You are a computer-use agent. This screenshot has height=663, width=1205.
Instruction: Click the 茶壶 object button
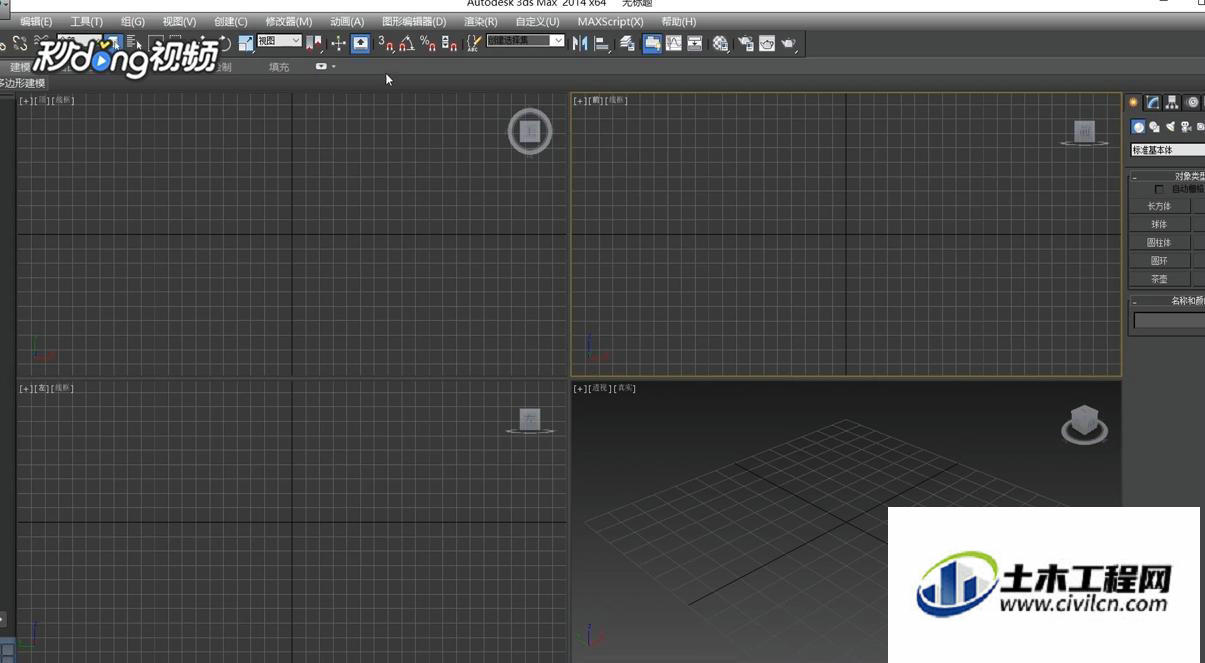[1159, 279]
